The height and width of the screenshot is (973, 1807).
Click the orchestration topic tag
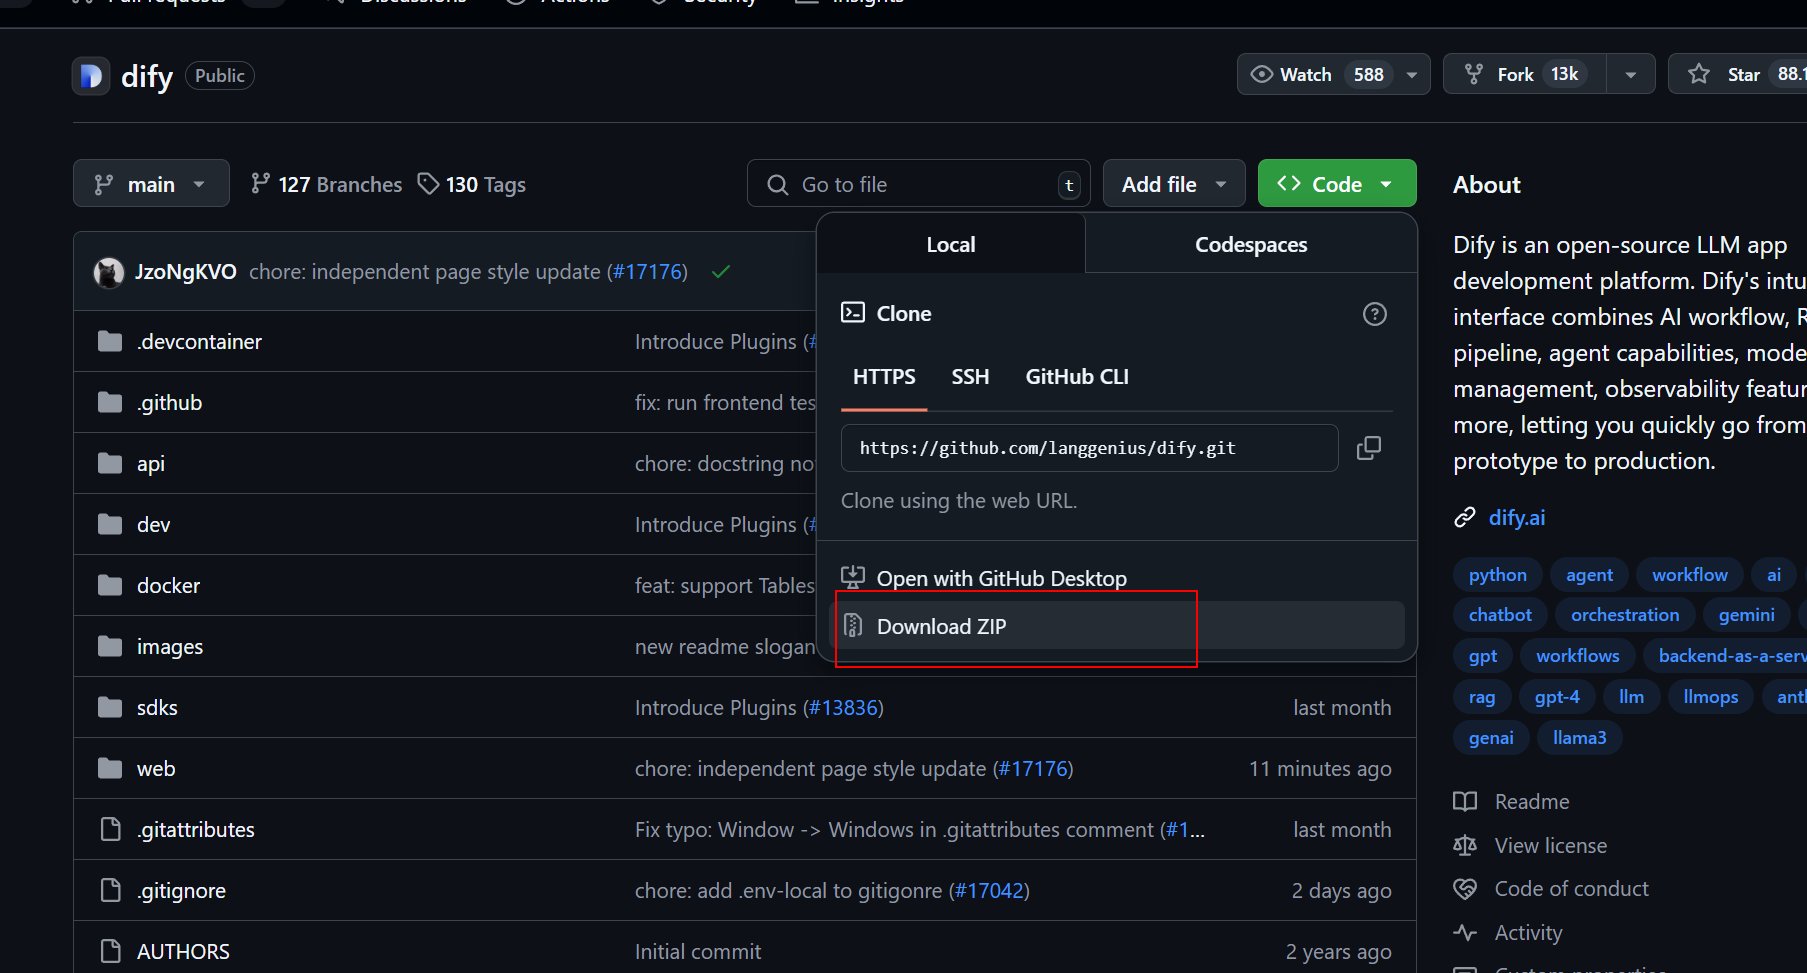[1625, 615]
